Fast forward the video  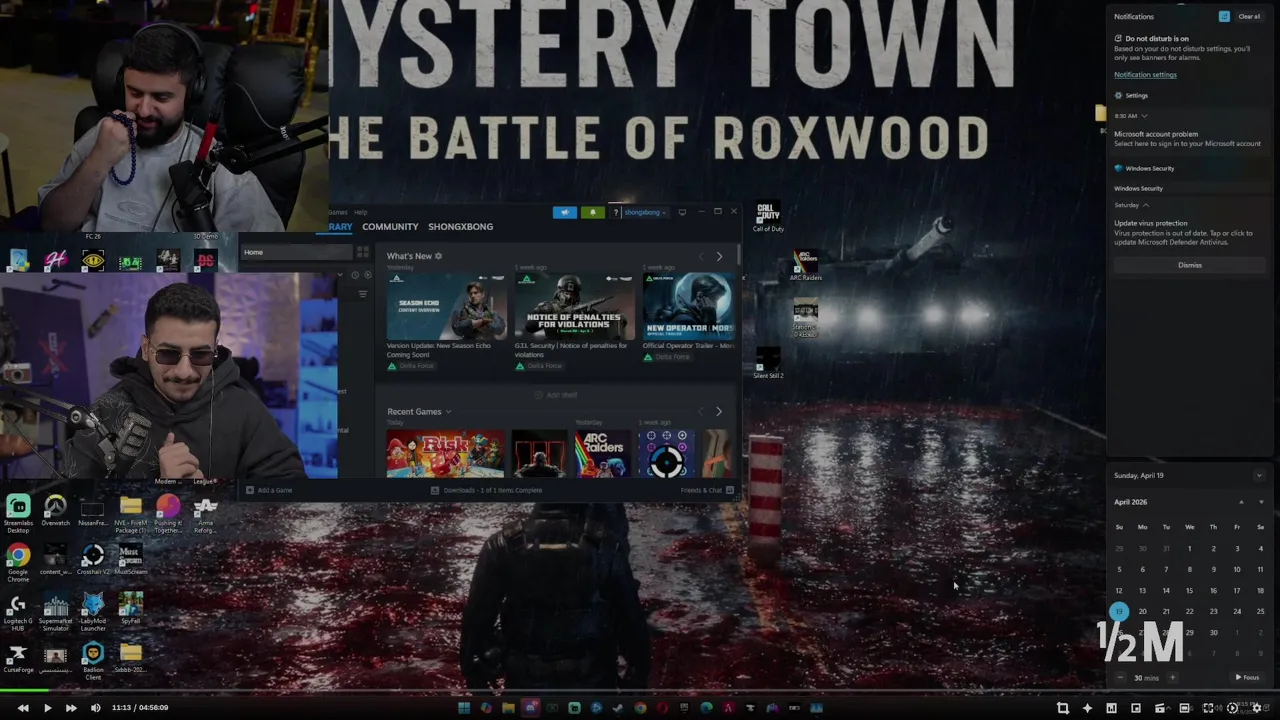click(71, 708)
